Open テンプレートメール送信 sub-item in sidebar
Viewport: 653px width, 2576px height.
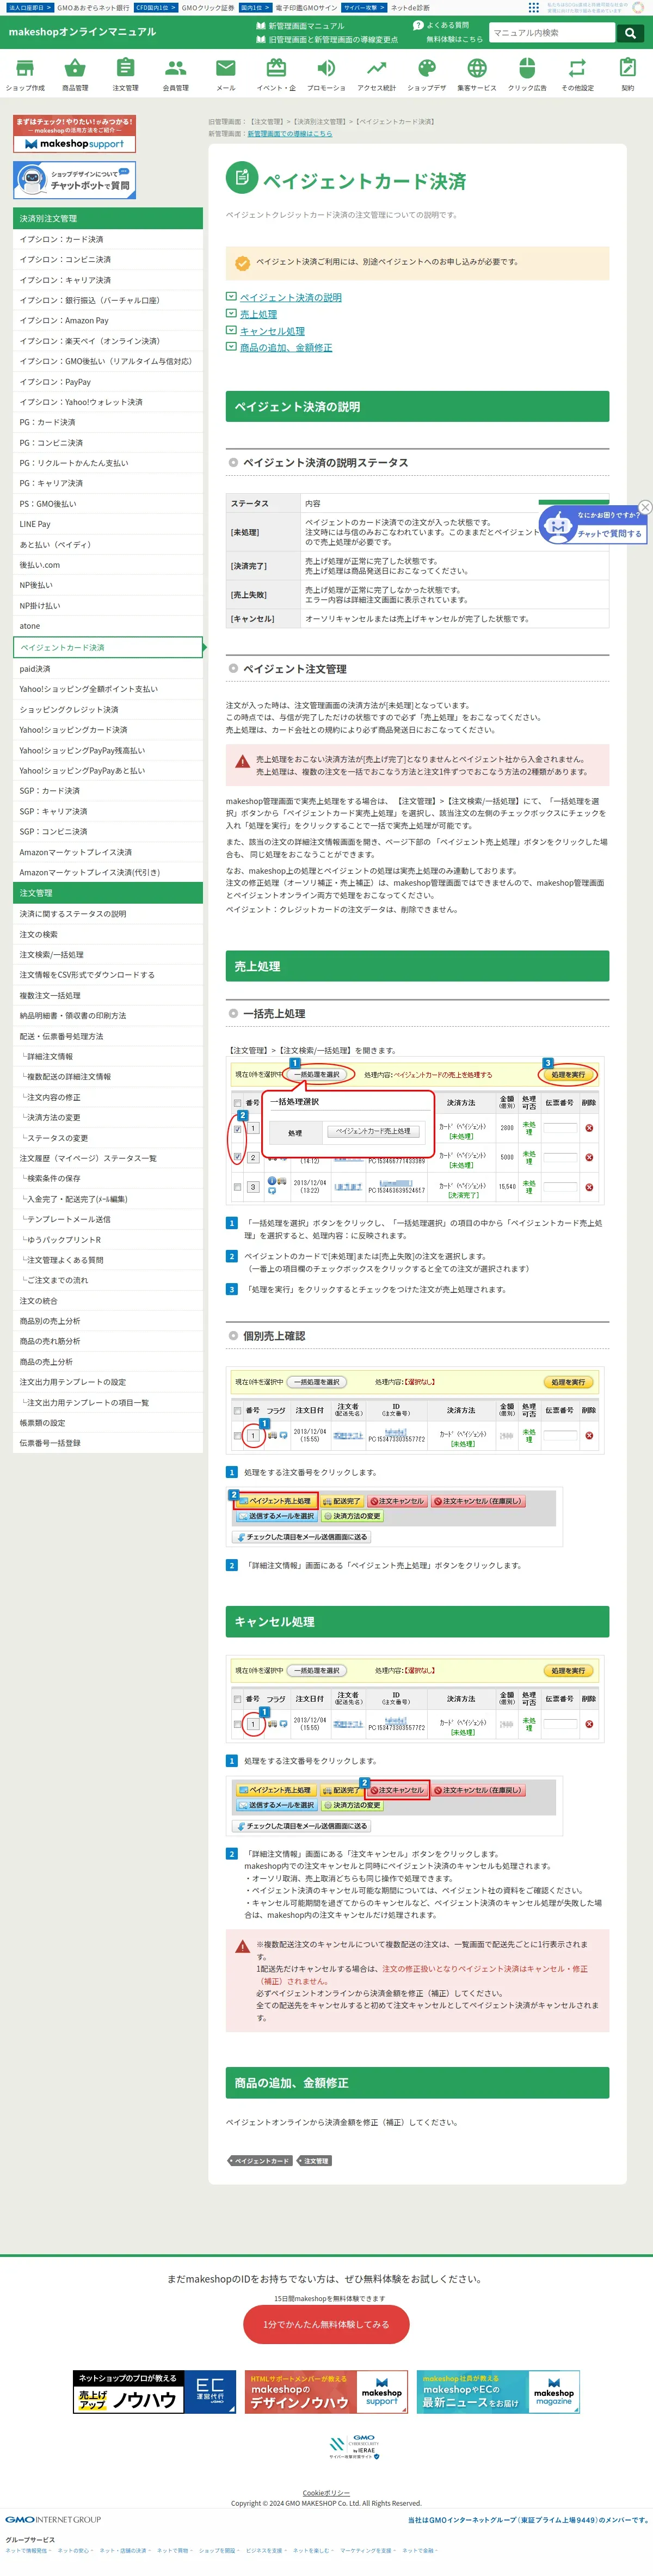[x=108, y=1220]
